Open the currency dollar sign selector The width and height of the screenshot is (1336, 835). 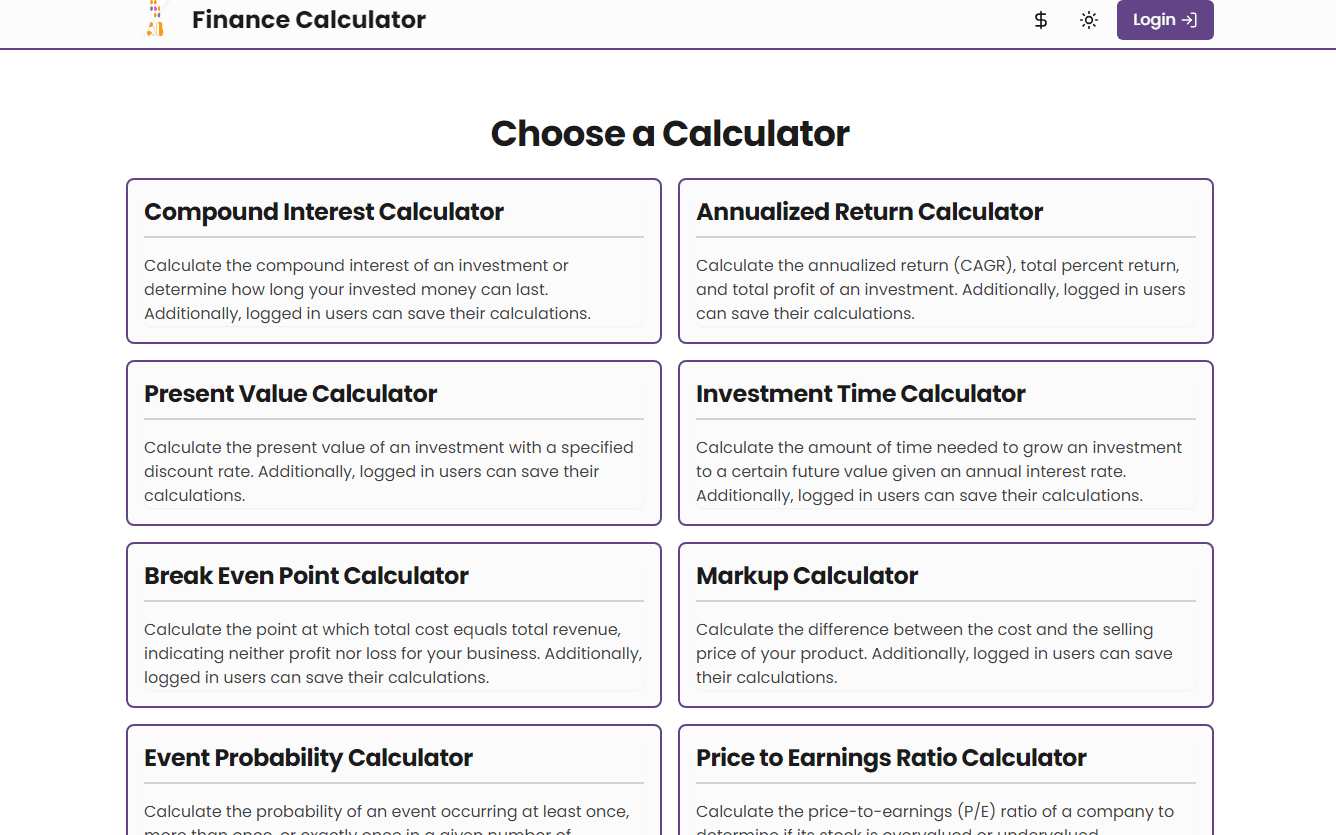point(1041,20)
